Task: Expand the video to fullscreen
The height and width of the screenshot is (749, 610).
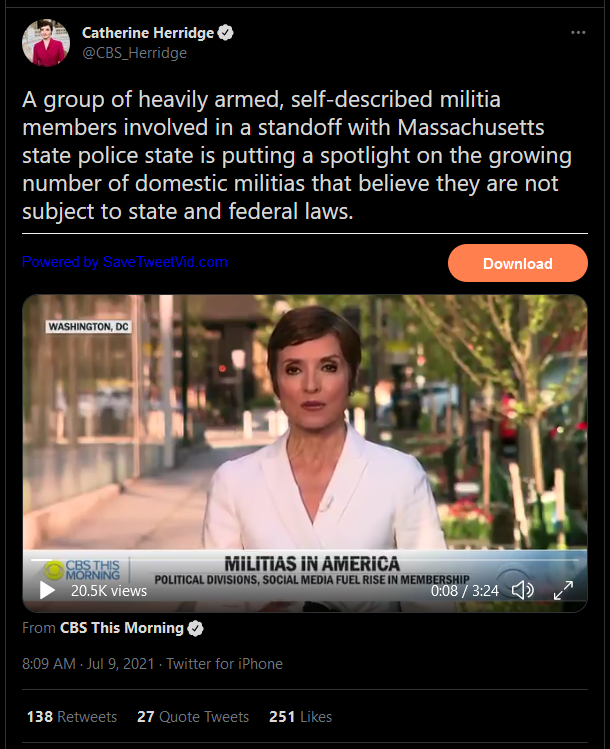Action: (563, 590)
